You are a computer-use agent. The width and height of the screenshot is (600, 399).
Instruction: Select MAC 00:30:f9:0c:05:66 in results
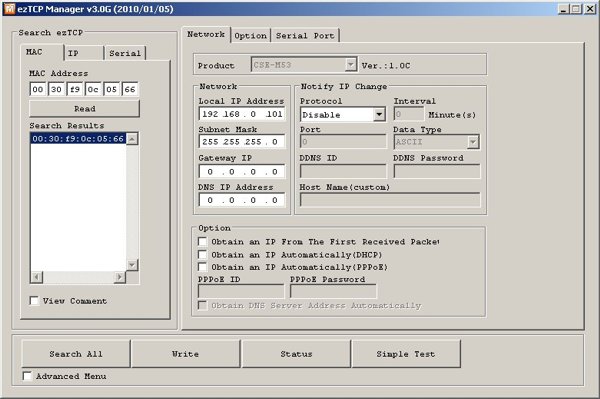78,138
